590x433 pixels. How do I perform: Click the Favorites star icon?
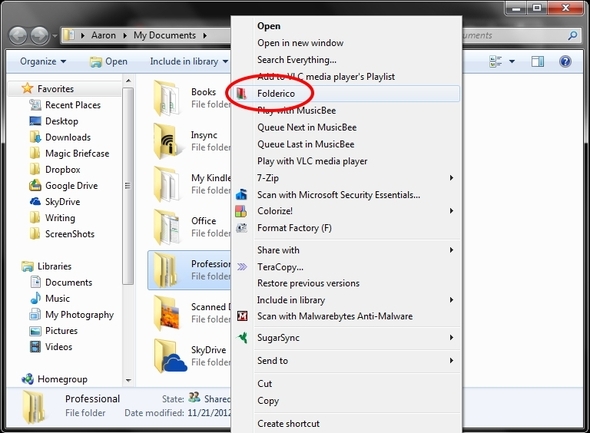[x=27, y=88]
